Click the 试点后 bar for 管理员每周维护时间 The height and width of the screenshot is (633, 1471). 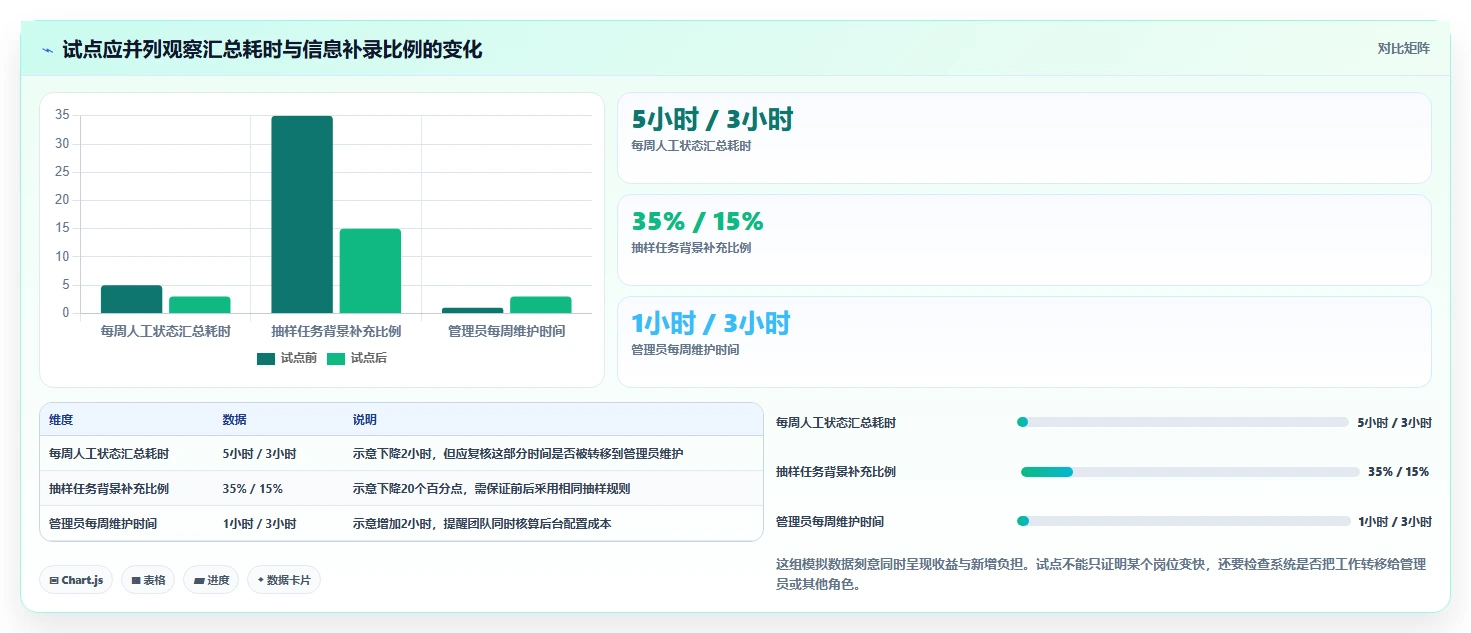tap(541, 305)
